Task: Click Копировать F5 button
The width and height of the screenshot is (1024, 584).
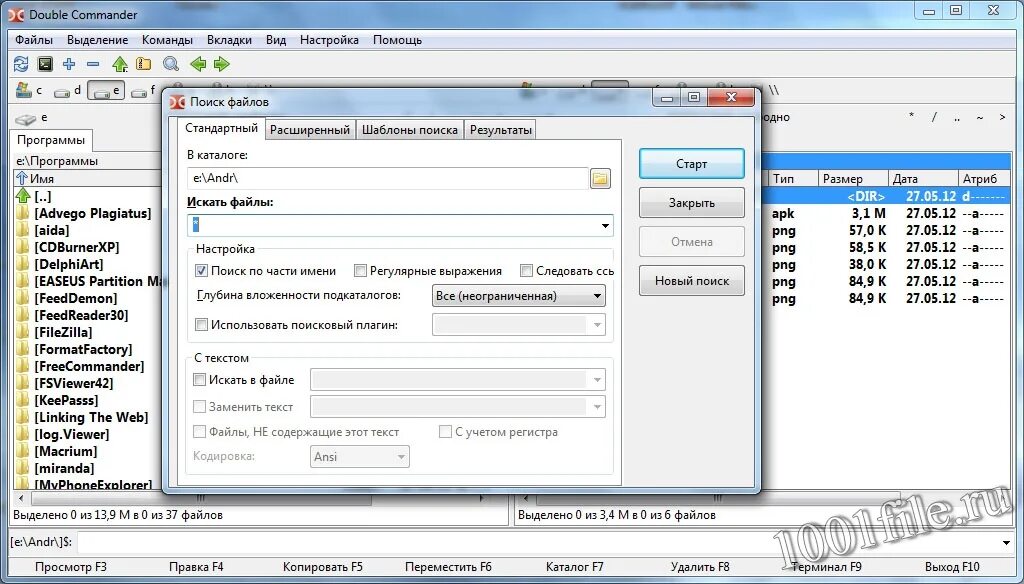Action: 323,567
